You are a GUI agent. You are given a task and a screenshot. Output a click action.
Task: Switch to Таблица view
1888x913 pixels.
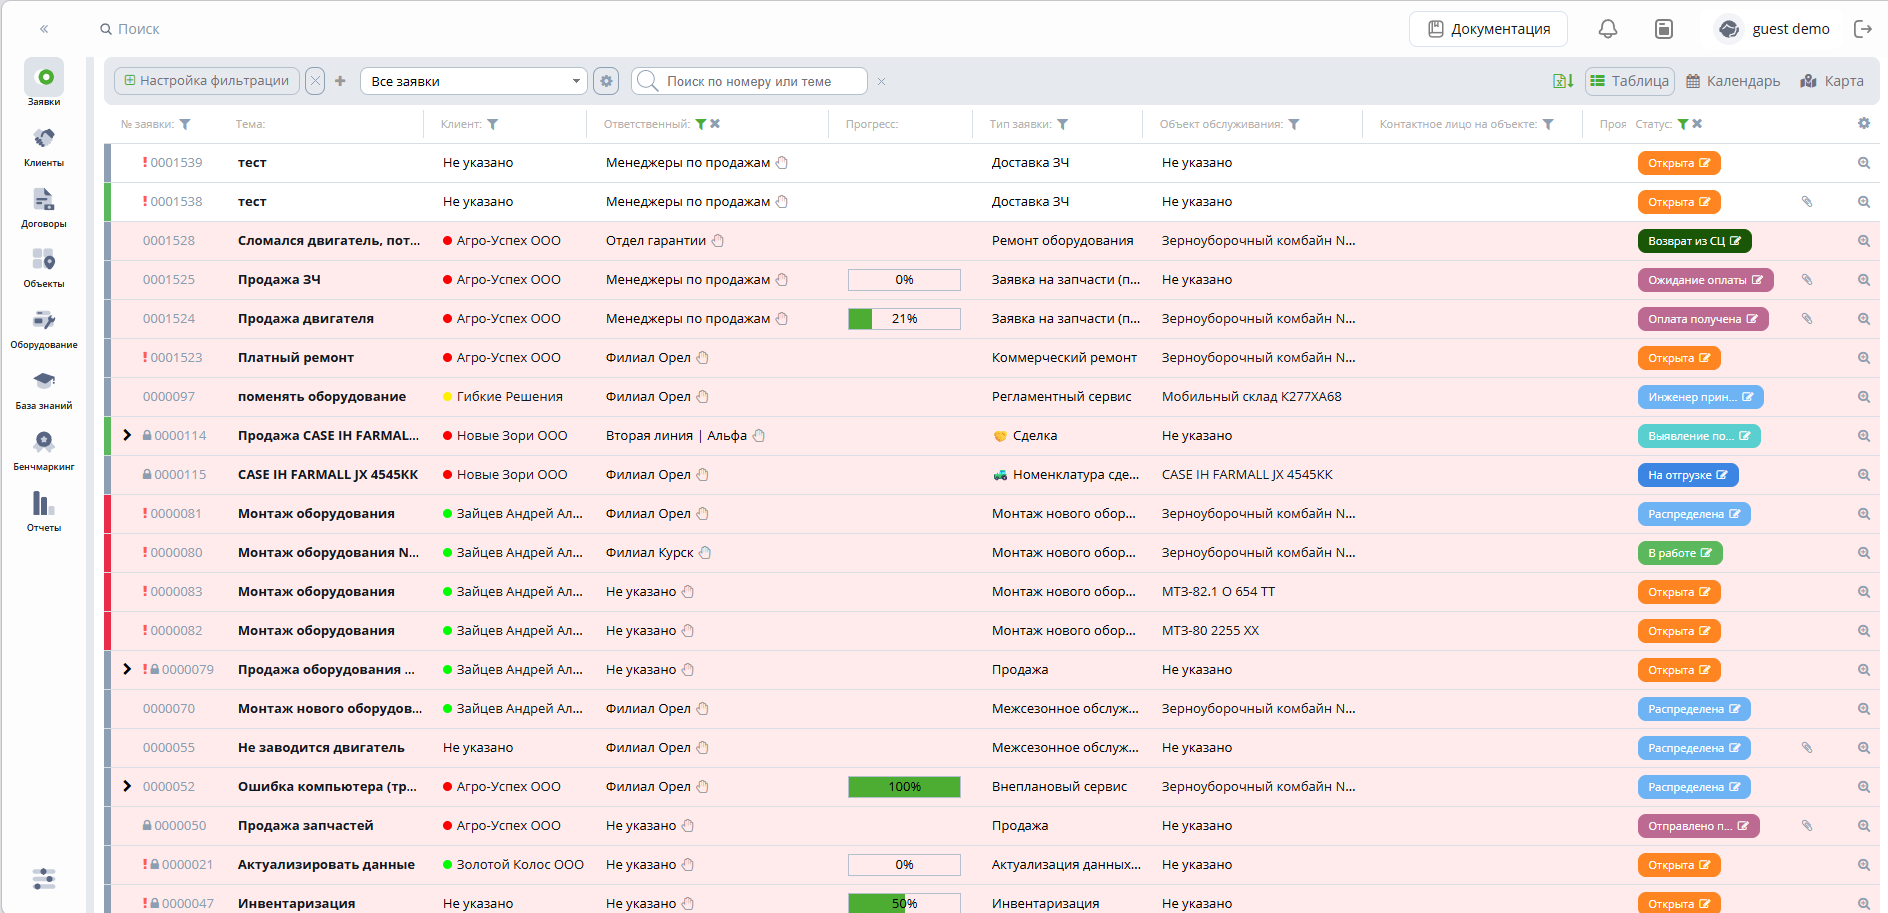1629,81
